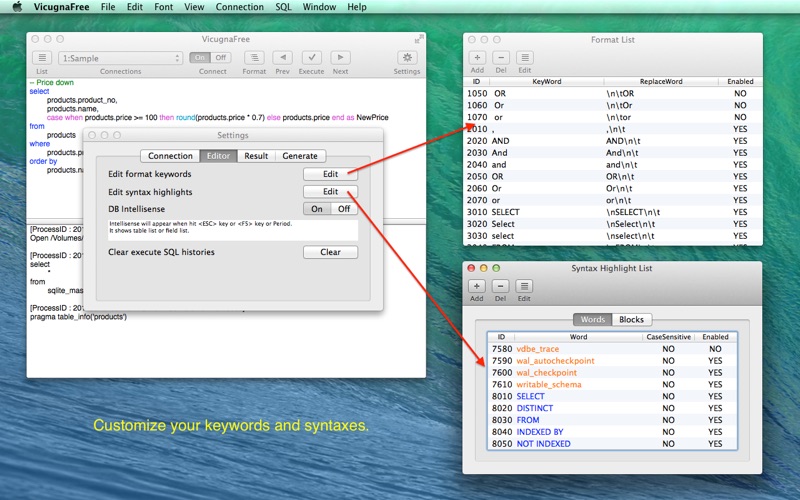Open the SQL menu in menu bar
The height and width of the screenshot is (500, 800).
[283, 7]
